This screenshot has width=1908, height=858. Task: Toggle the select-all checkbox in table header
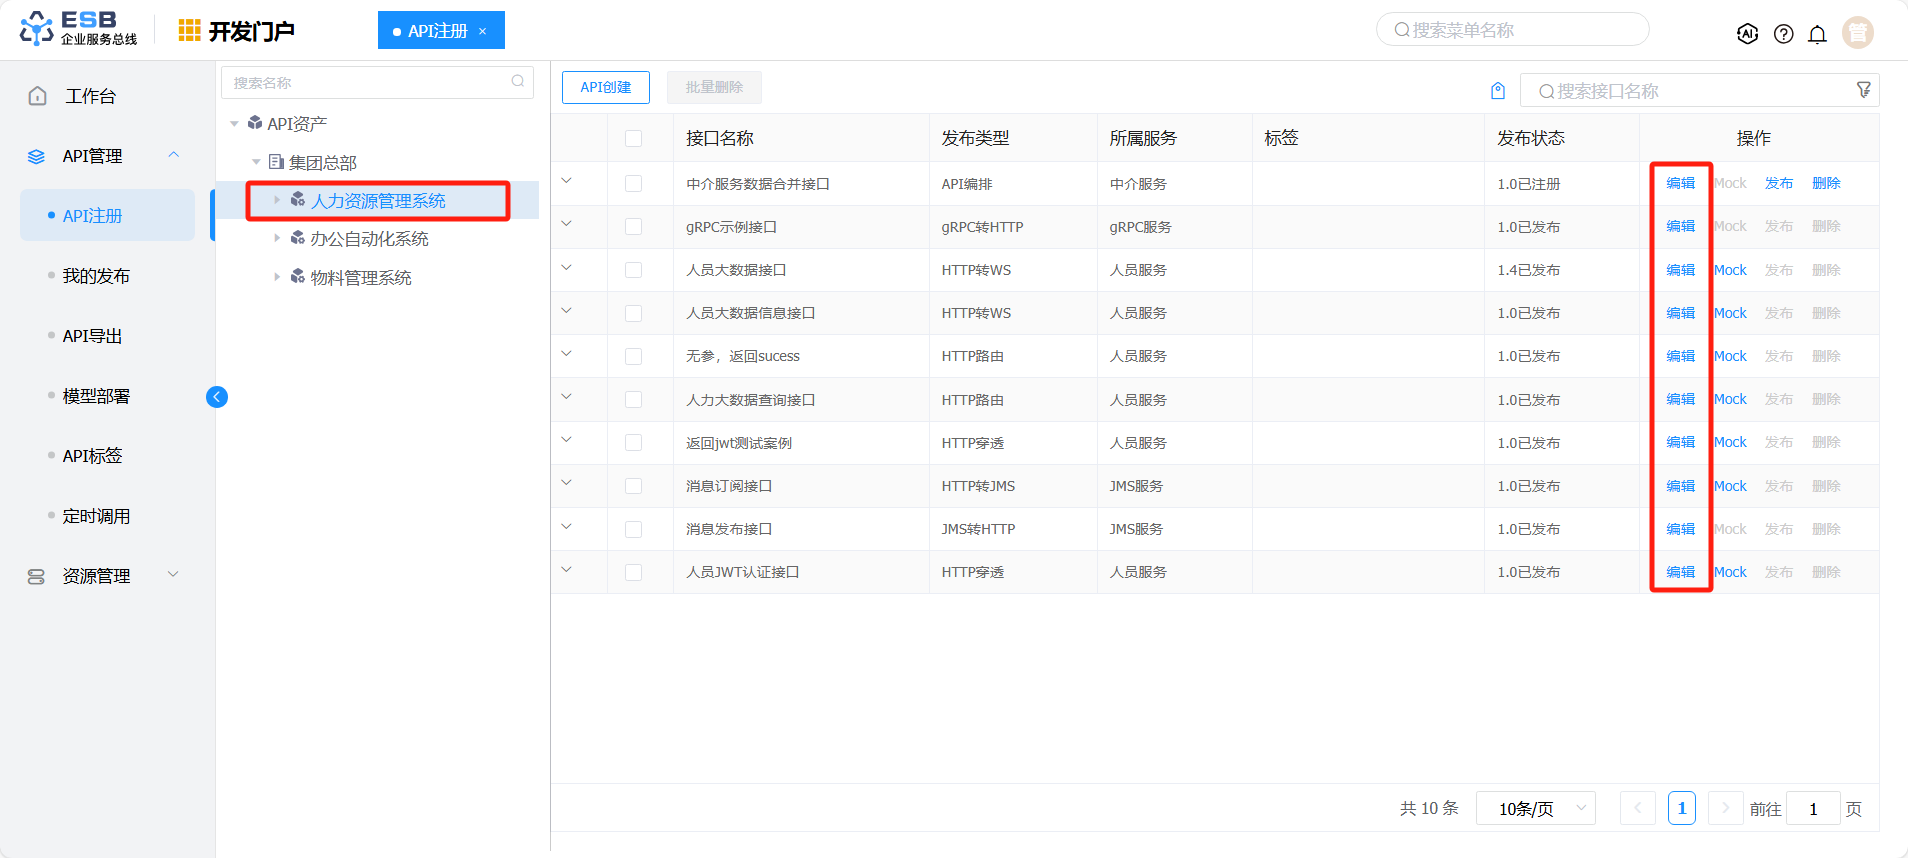[x=633, y=138]
